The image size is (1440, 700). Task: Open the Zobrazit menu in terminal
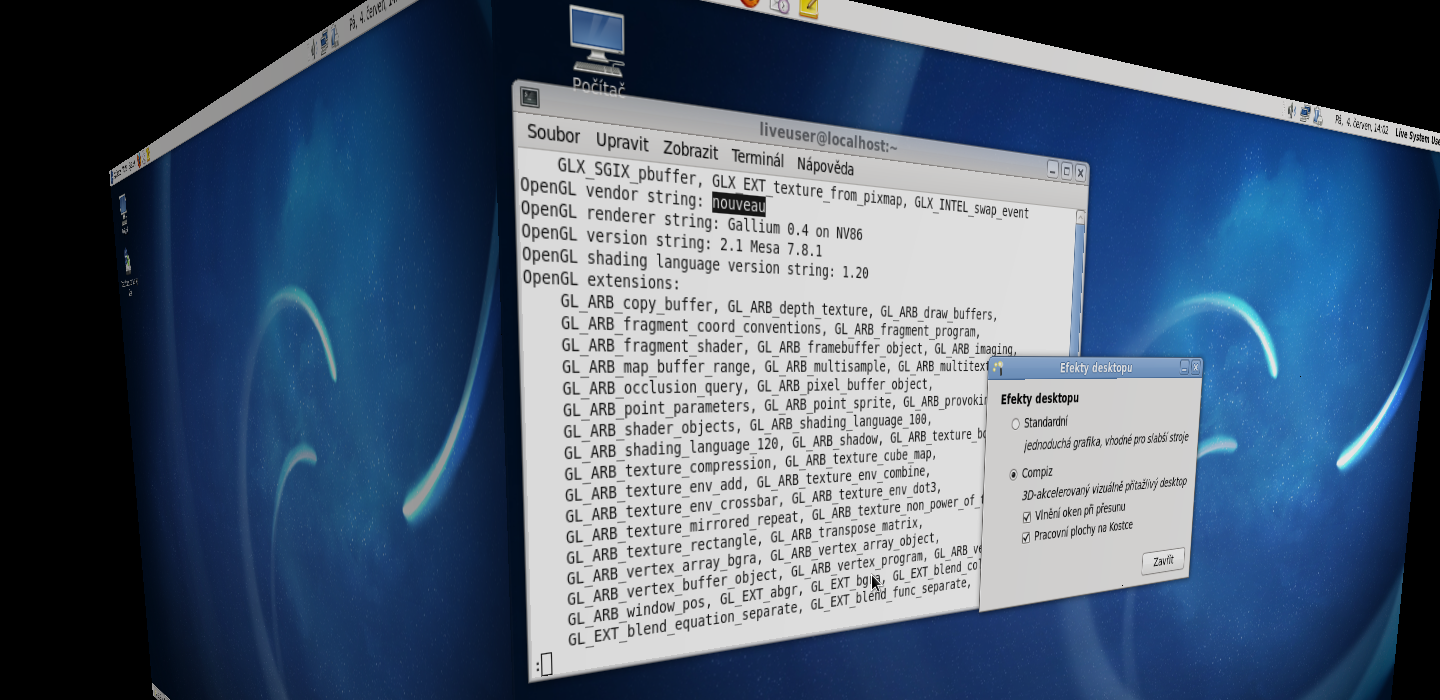pyautogui.click(x=690, y=151)
